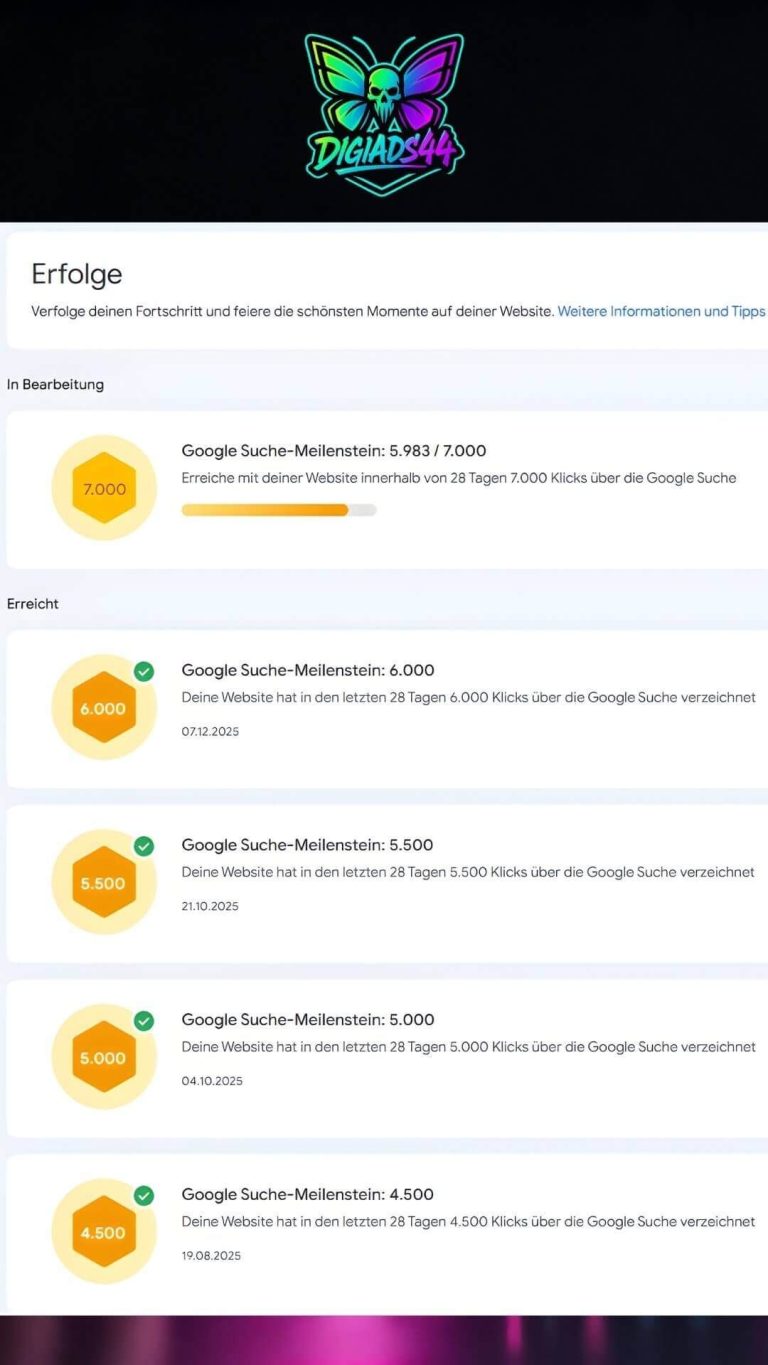Click the green checkmark on the 4.500 milestone
The height and width of the screenshot is (1365, 768).
(x=142, y=1196)
